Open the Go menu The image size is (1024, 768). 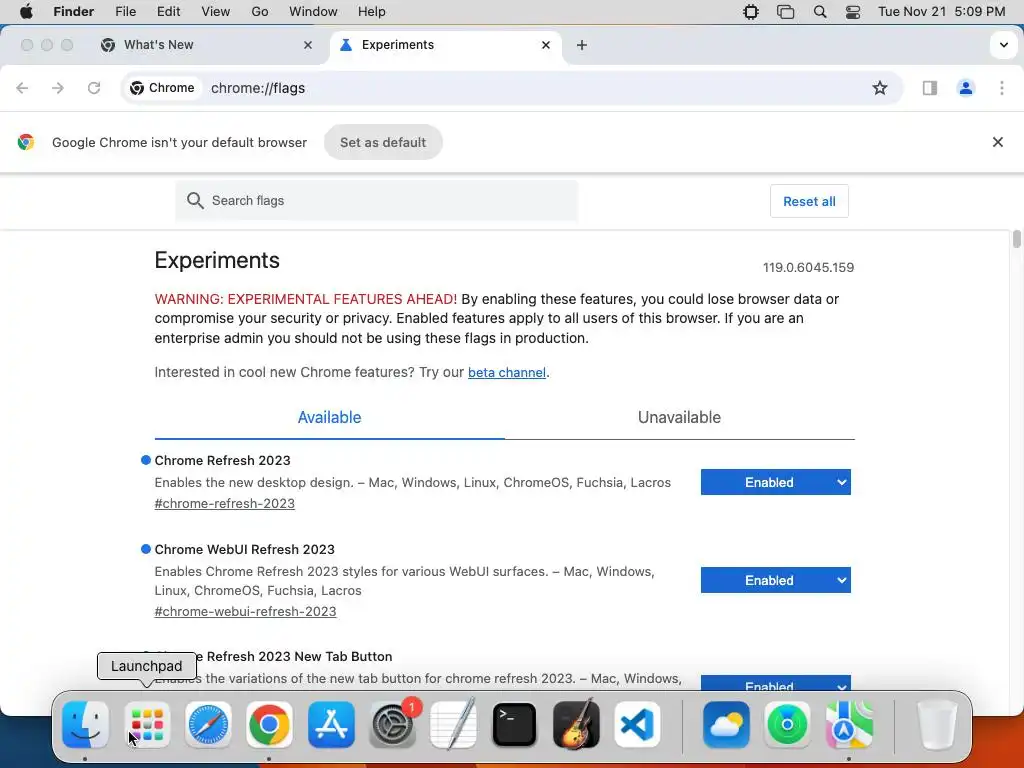point(260,12)
